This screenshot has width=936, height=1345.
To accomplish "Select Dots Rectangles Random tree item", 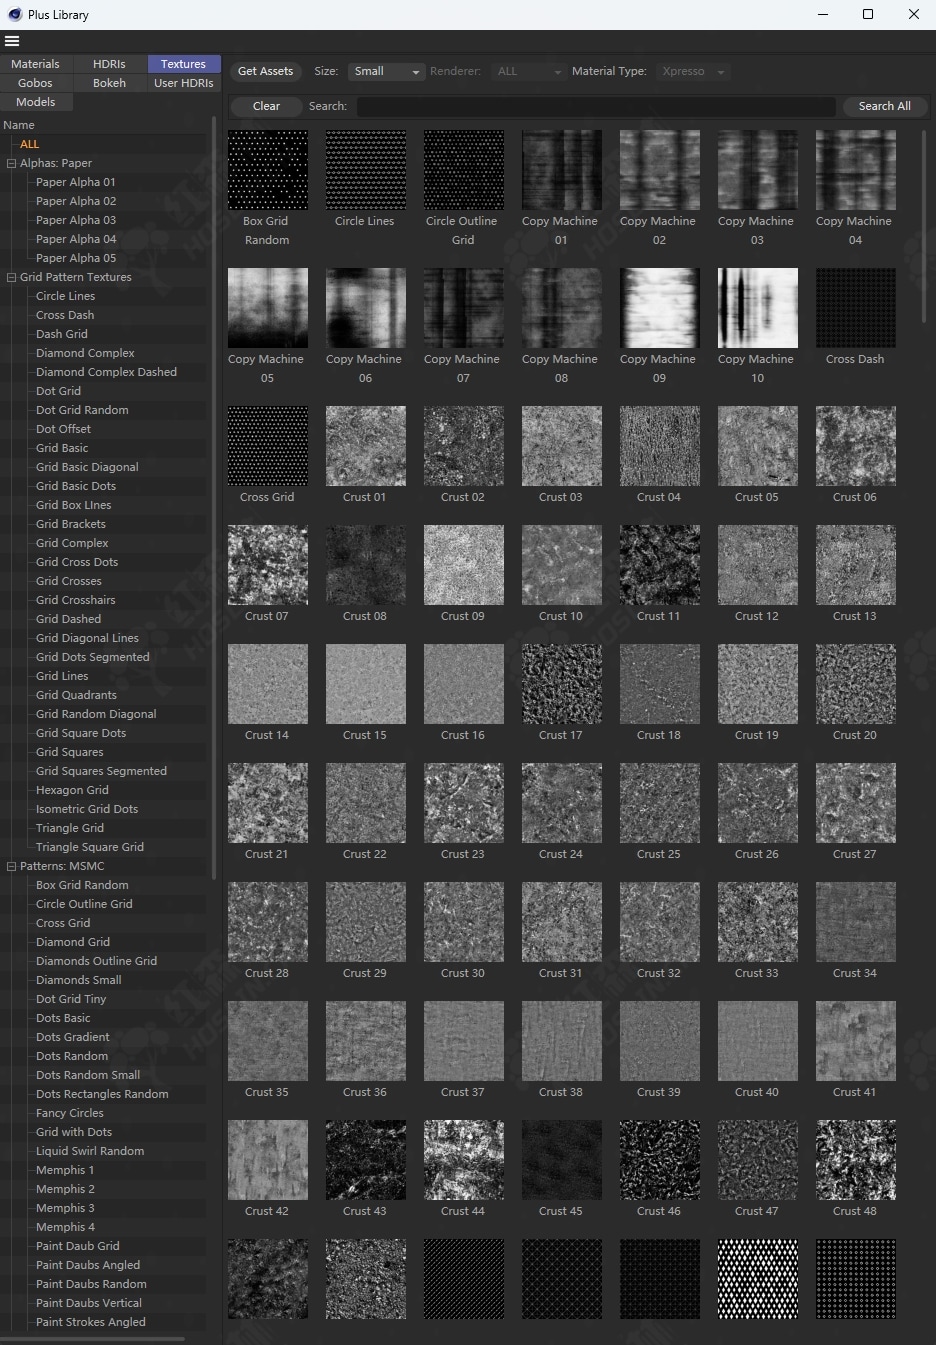I will pyautogui.click(x=102, y=1094).
